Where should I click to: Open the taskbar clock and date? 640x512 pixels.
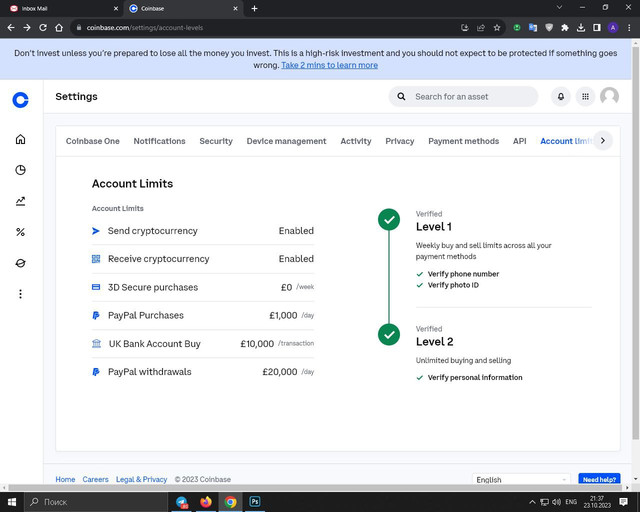597,502
